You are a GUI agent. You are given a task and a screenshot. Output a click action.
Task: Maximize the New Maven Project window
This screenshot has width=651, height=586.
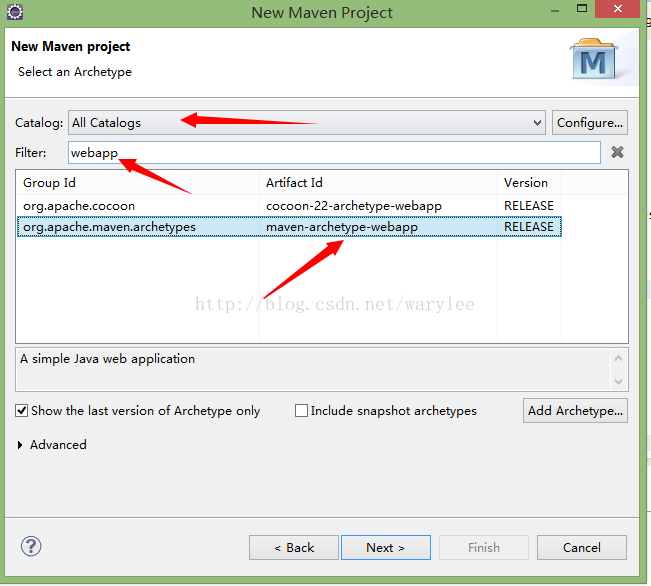582,9
